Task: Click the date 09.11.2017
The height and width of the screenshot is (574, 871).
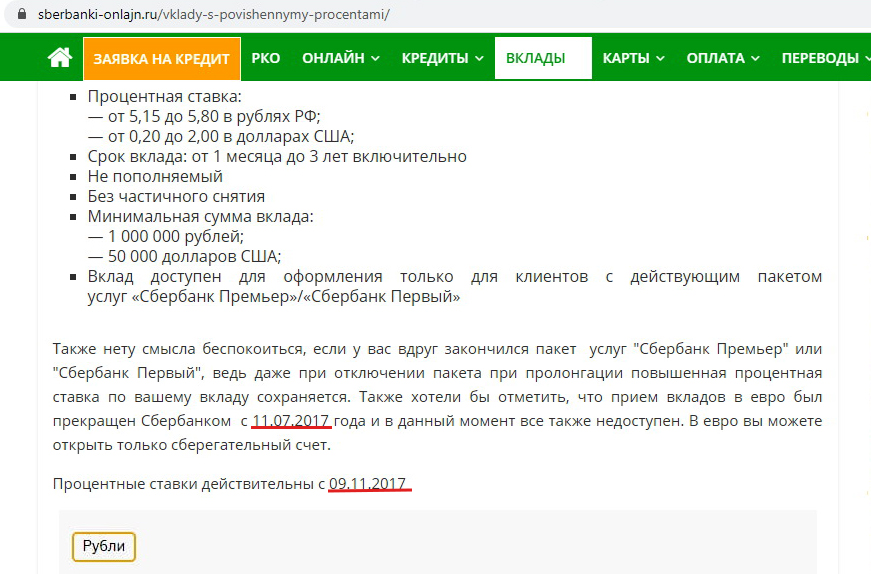Action: tap(368, 484)
